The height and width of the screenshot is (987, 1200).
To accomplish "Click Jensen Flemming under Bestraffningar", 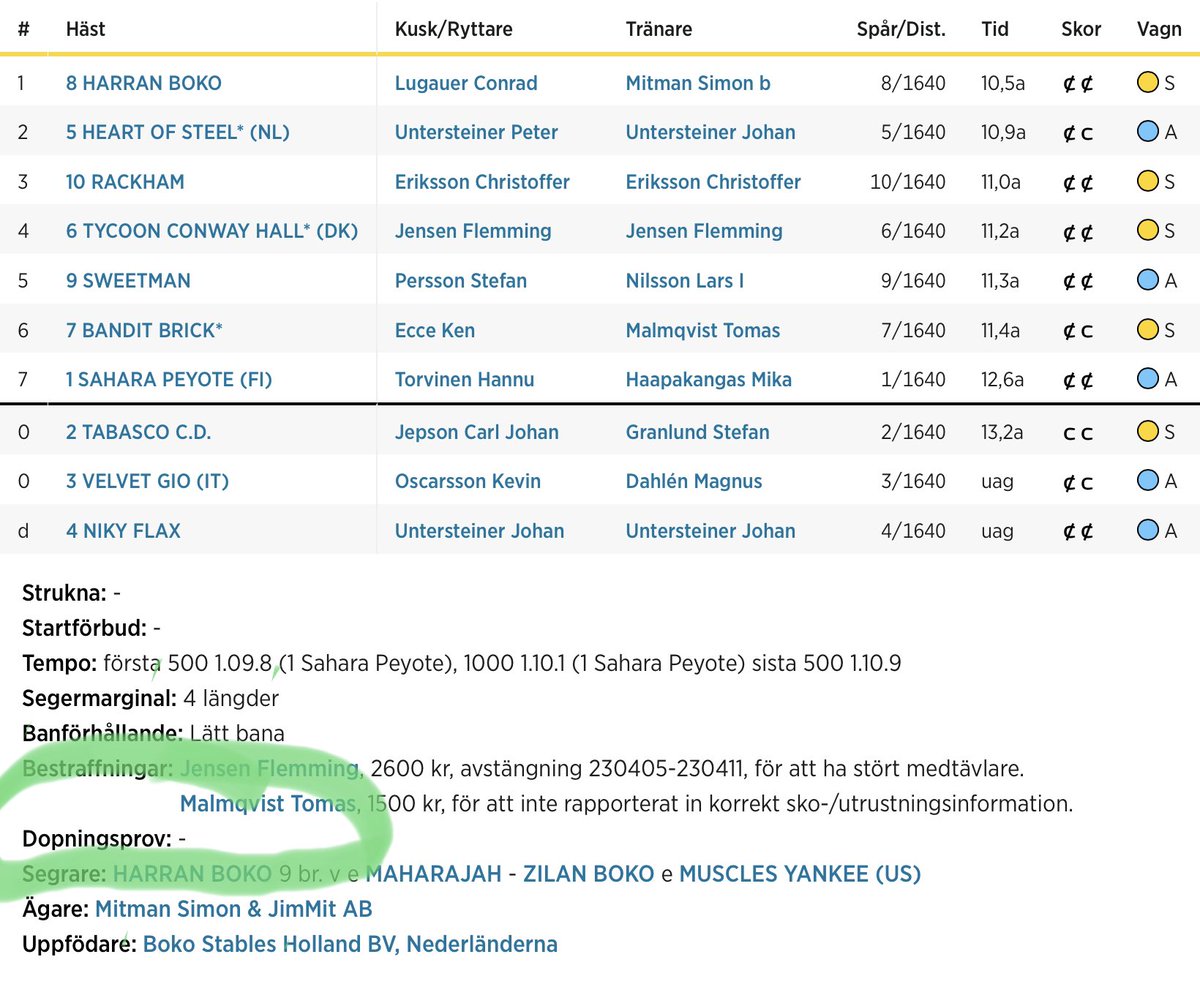I will (x=268, y=769).
